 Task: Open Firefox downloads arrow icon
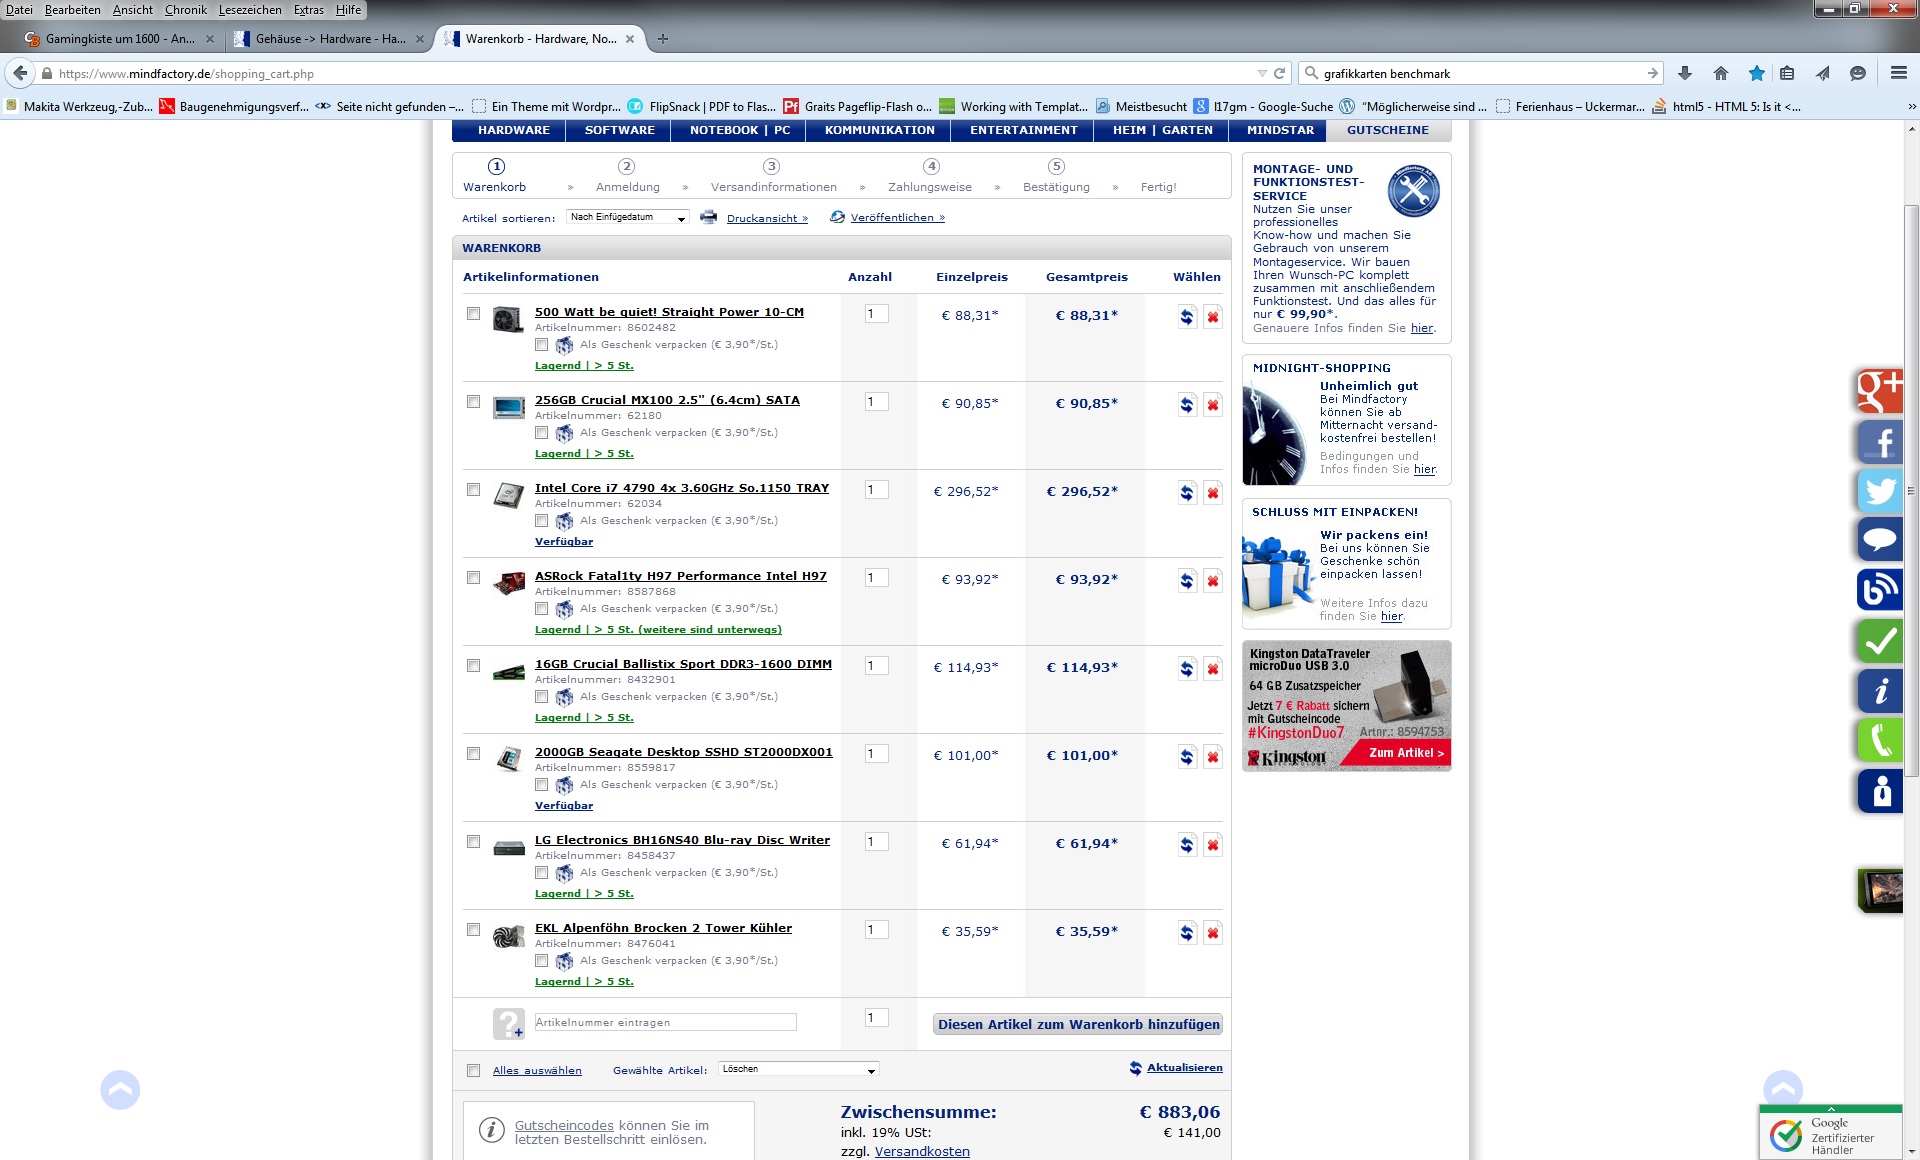tap(1685, 73)
